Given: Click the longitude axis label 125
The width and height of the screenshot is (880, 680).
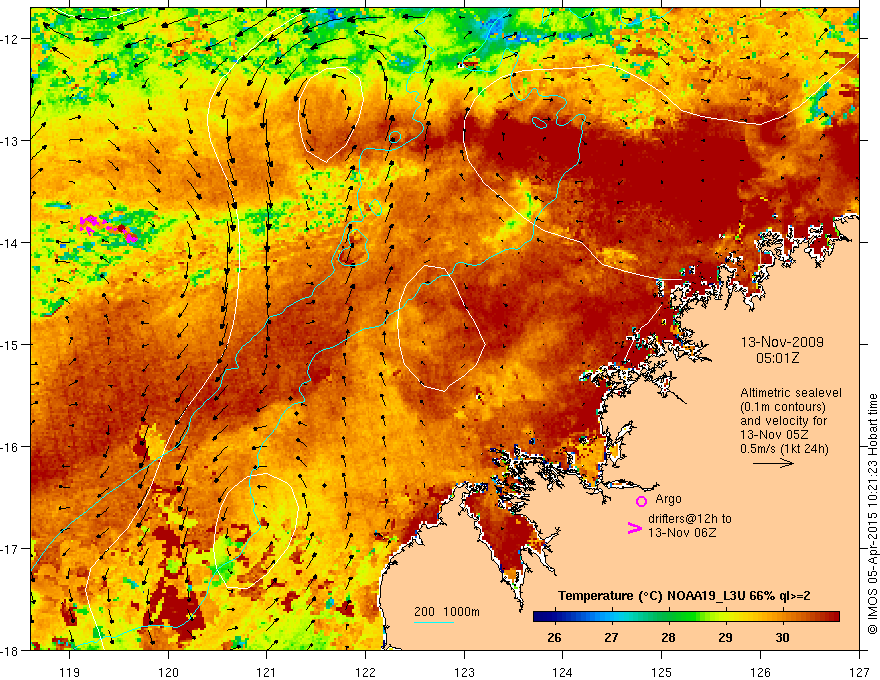Looking at the screenshot, I should pyautogui.click(x=662, y=672).
